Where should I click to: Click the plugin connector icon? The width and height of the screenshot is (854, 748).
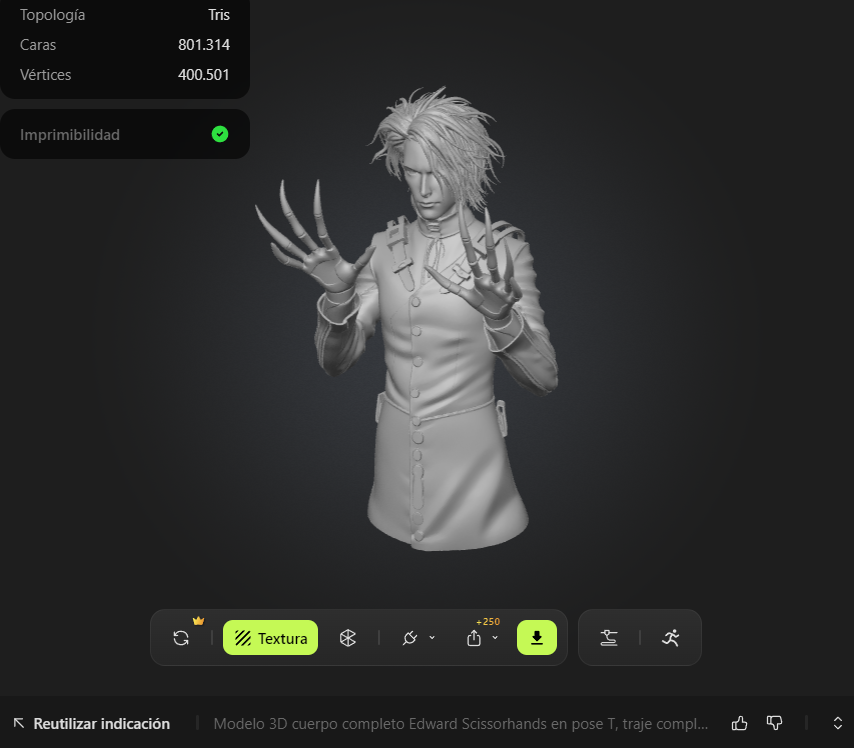[410, 638]
